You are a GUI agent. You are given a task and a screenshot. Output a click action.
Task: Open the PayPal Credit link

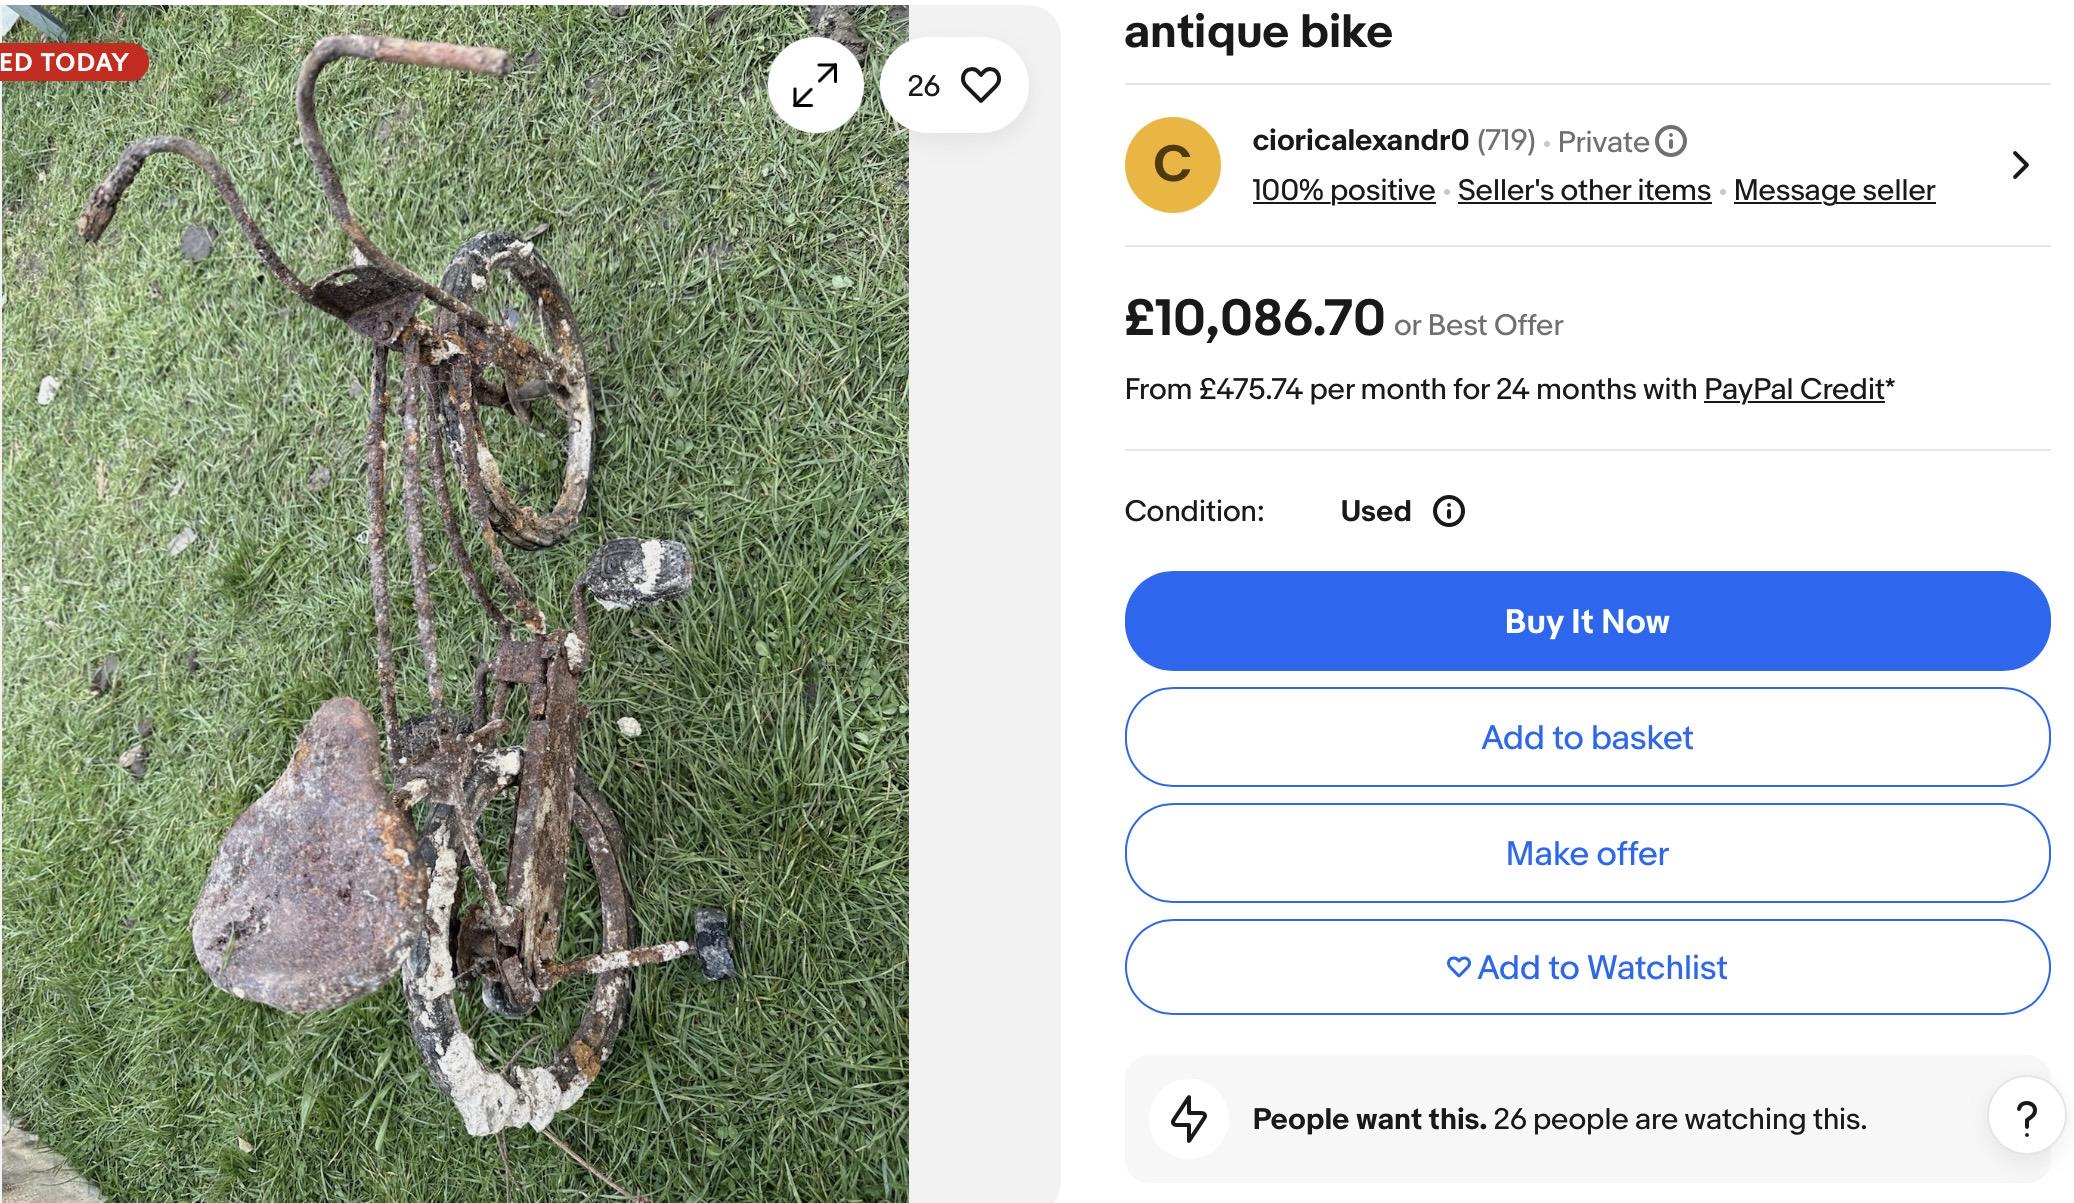1794,389
